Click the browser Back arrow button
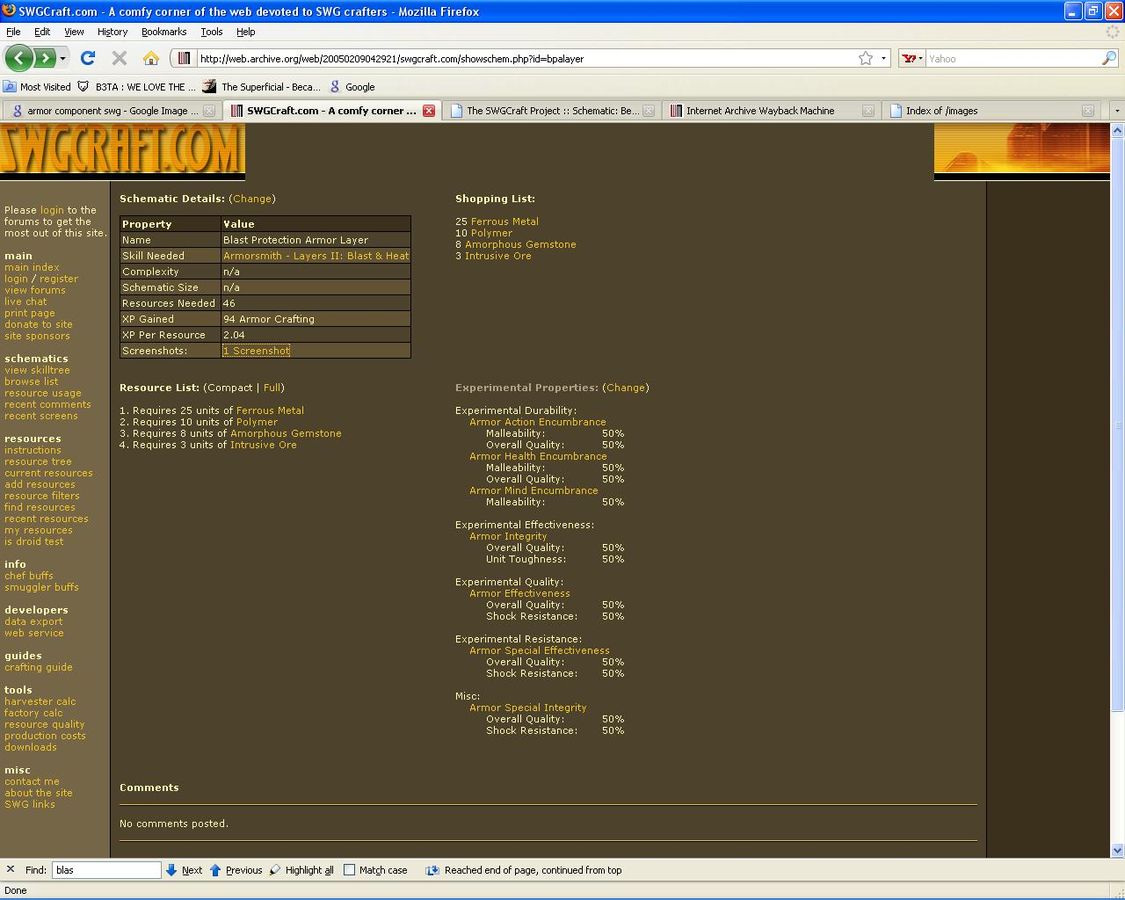Image resolution: width=1125 pixels, height=900 pixels. (19, 58)
